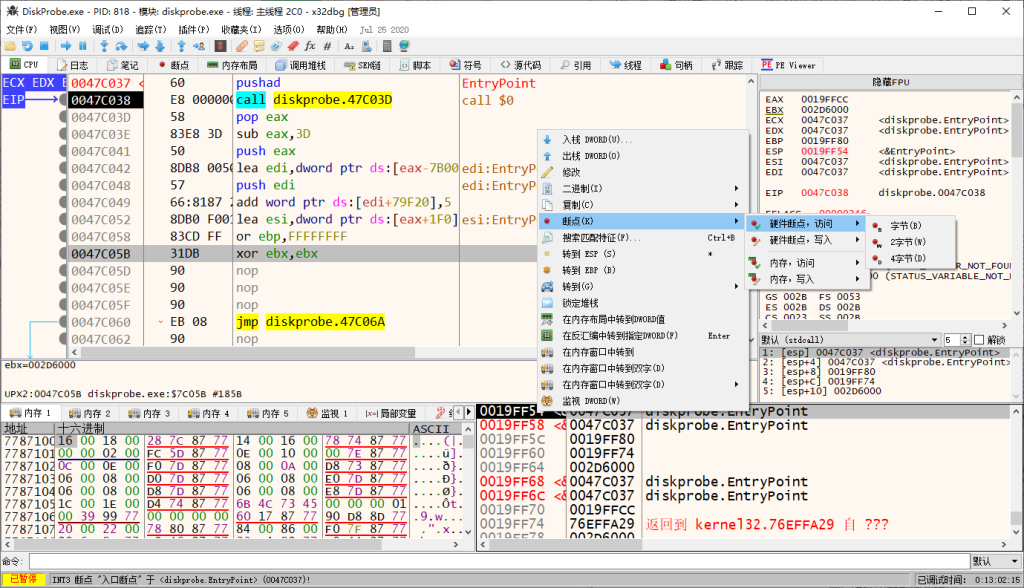Screen dimensions: 1024x588
Task: Switch to the 内存布局 tab
Action: 232,65
